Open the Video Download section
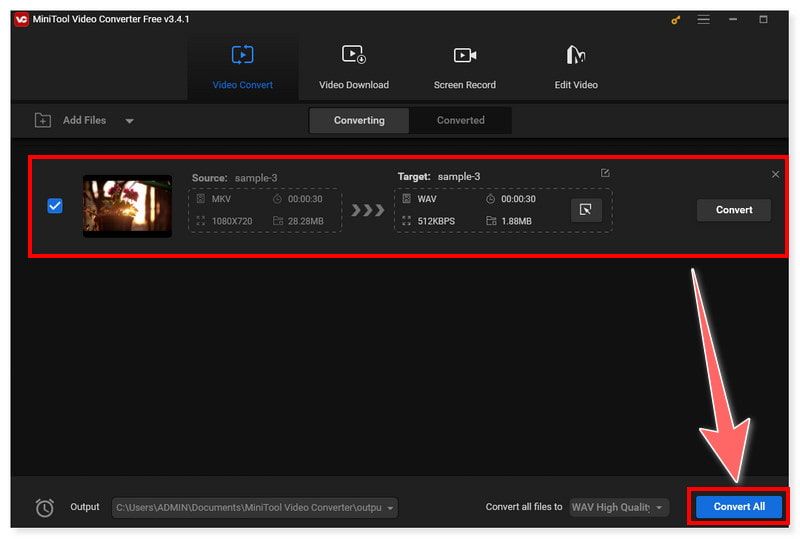 pyautogui.click(x=353, y=67)
